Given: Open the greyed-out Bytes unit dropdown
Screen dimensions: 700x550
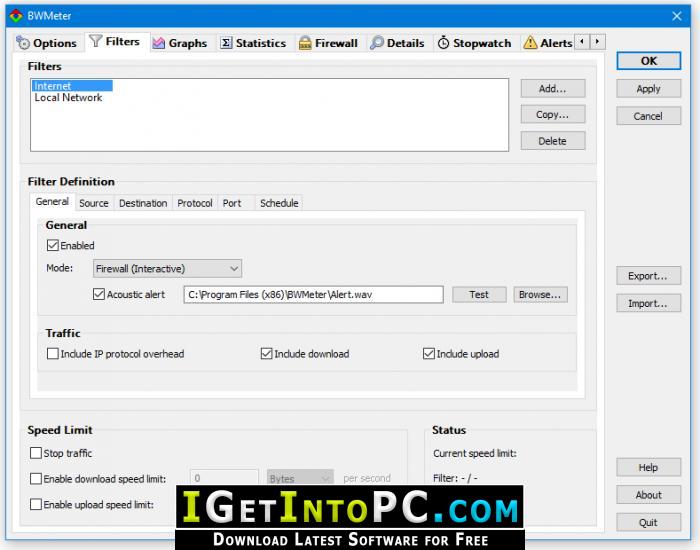Looking at the screenshot, I should [300, 478].
